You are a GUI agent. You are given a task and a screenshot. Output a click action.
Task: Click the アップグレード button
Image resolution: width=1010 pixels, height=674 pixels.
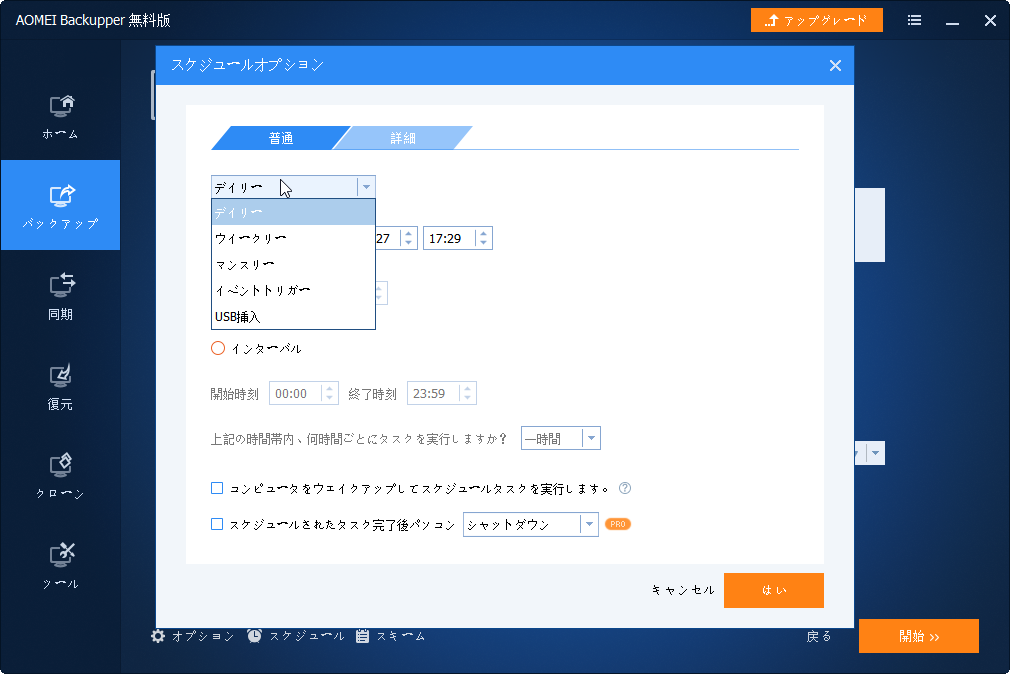point(817,21)
